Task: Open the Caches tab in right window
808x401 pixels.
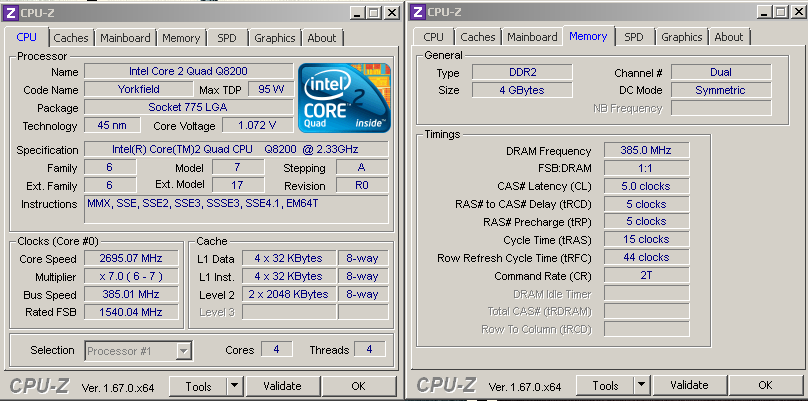Action: 478,37
